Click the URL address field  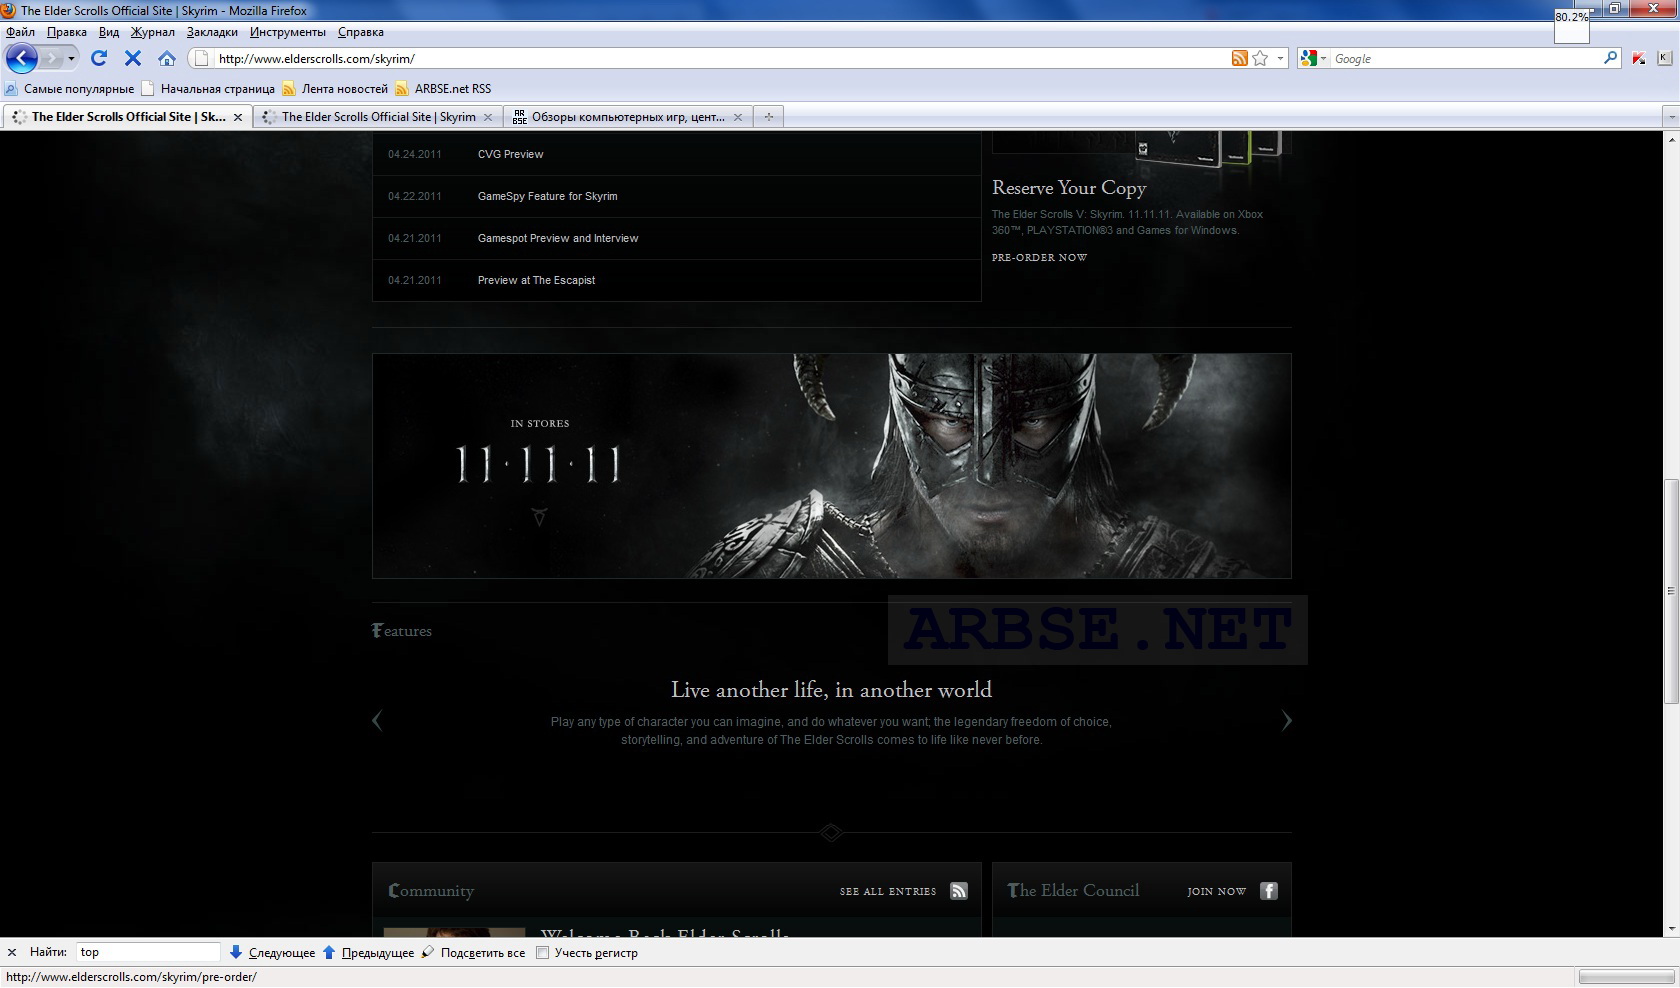[x=720, y=58]
